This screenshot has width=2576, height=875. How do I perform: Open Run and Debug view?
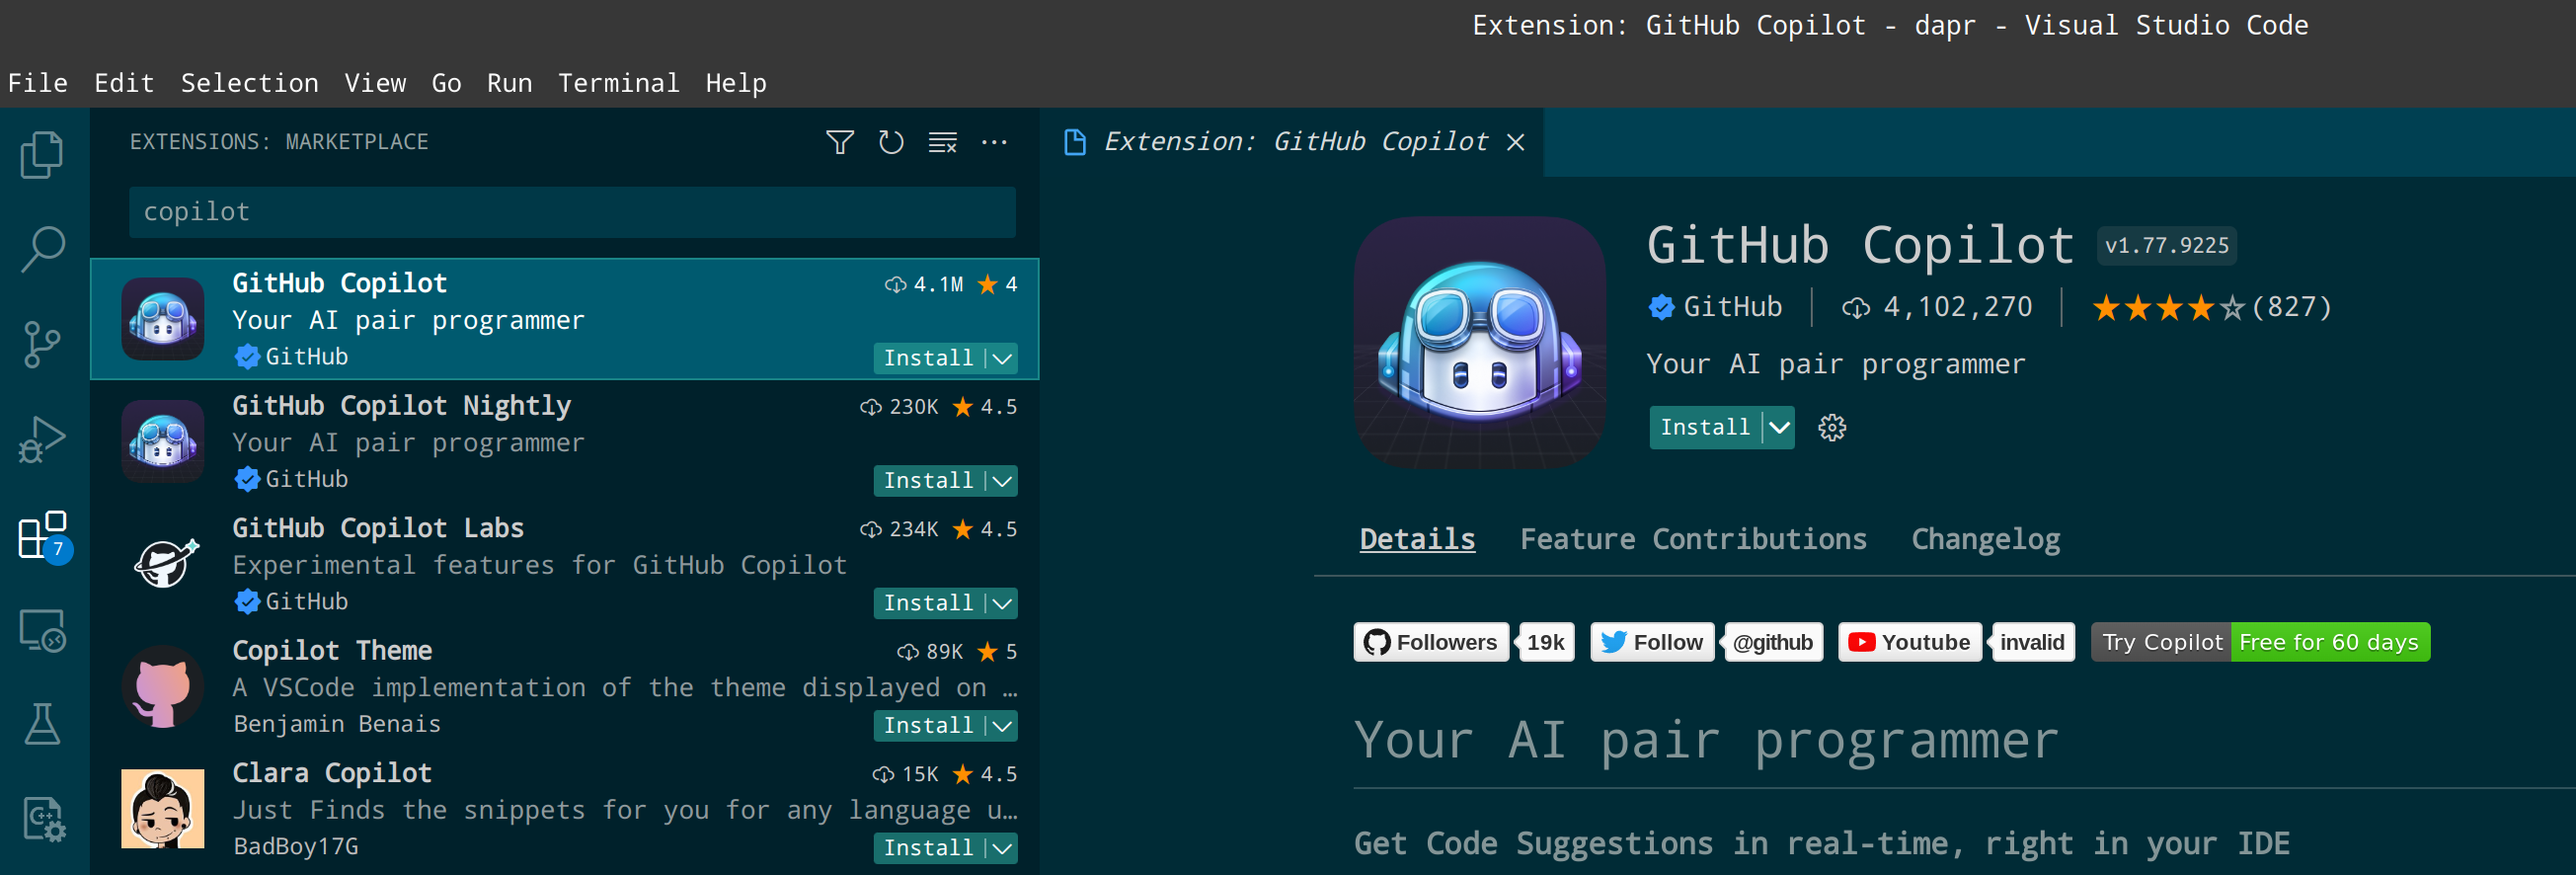(42, 440)
